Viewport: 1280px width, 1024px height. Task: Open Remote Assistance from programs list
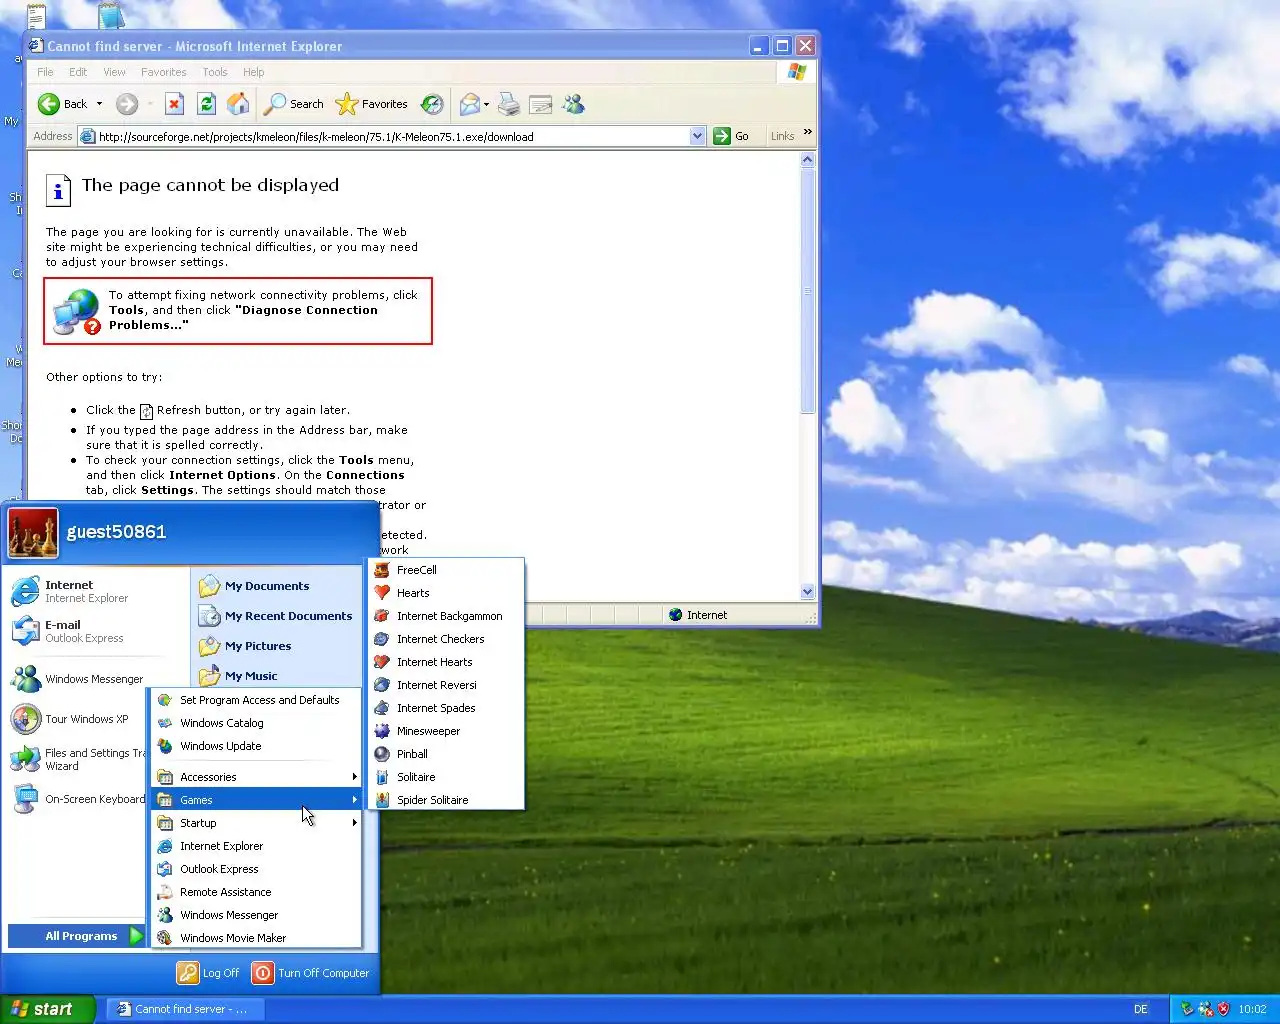[x=256, y=892]
